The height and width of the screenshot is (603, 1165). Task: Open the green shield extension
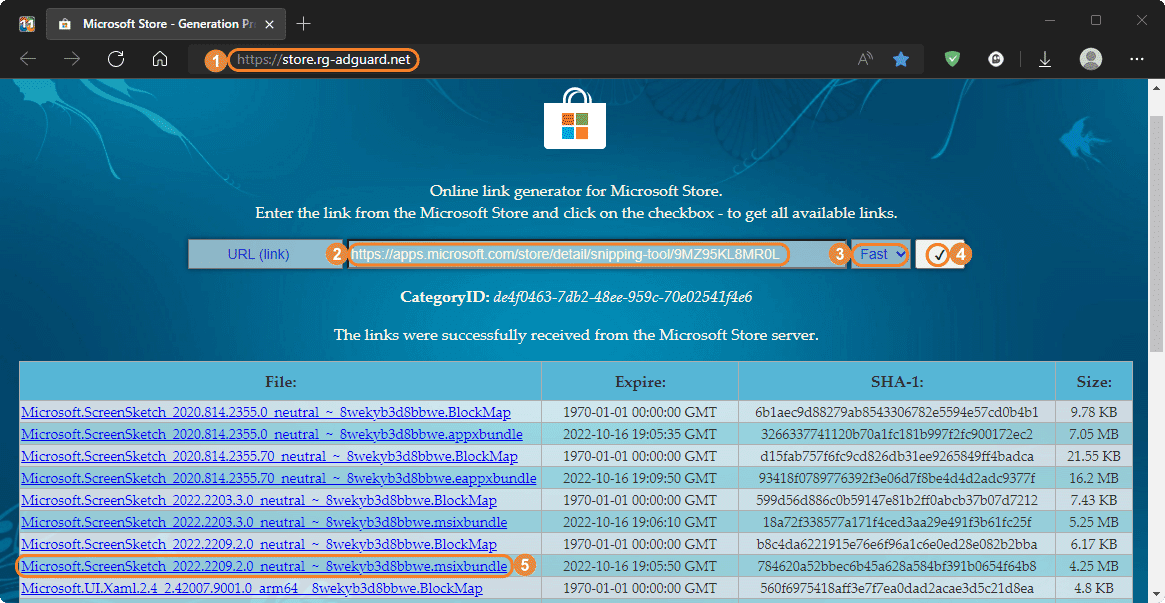(x=953, y=59)
